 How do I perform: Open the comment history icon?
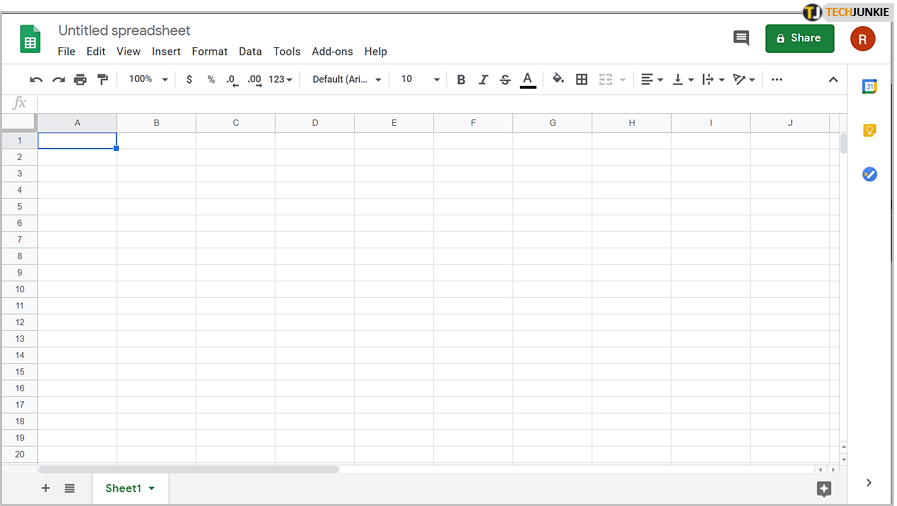pos(741,38)
